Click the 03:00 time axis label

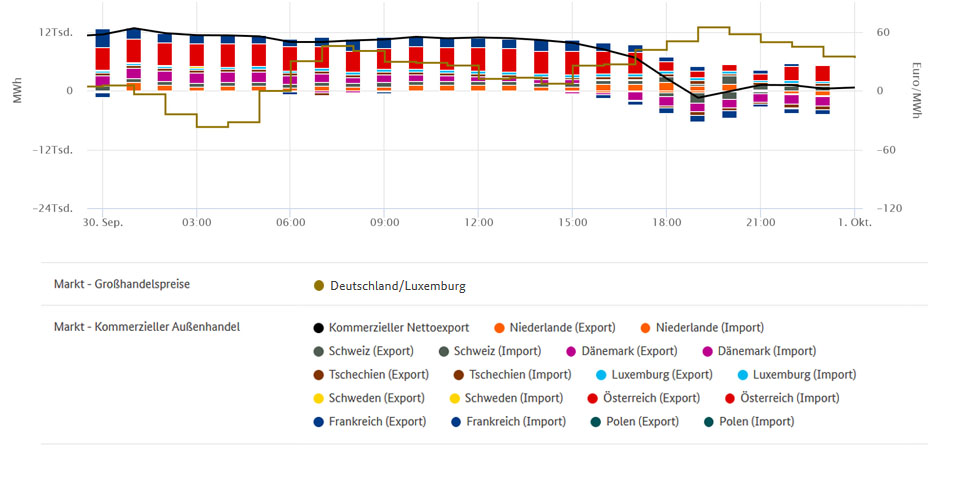(197, 222)
